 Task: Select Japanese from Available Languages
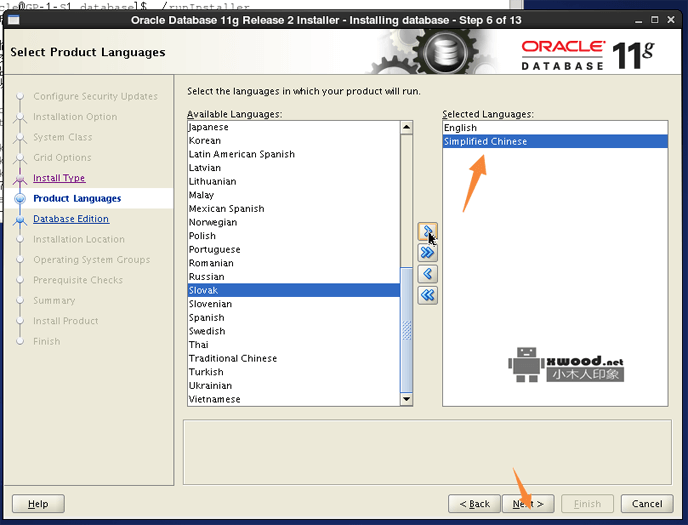pos(209,127)
